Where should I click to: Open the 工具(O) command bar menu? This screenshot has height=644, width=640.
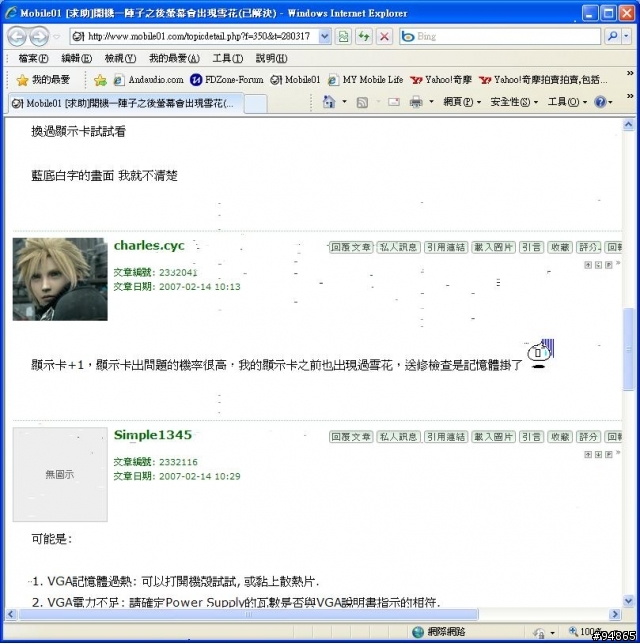tap(567, 102)
